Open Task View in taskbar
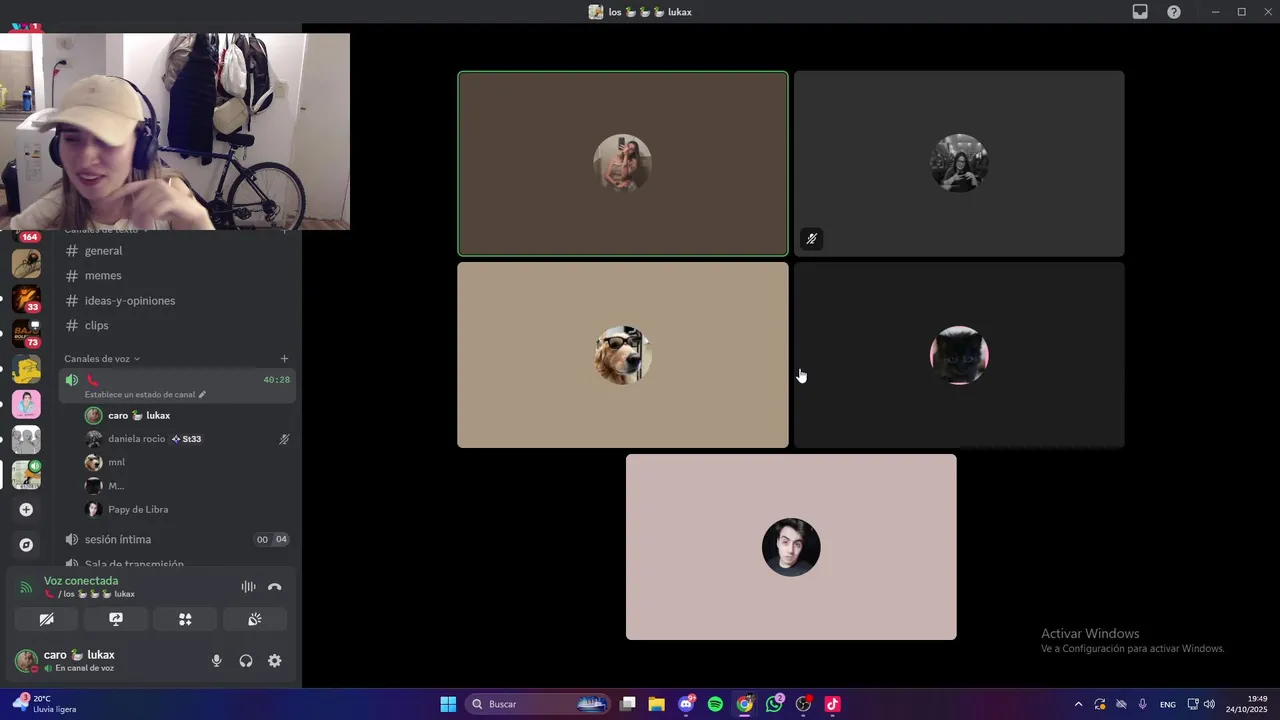The width and height of the screenshot is (1280, 720). coord(628,704)
